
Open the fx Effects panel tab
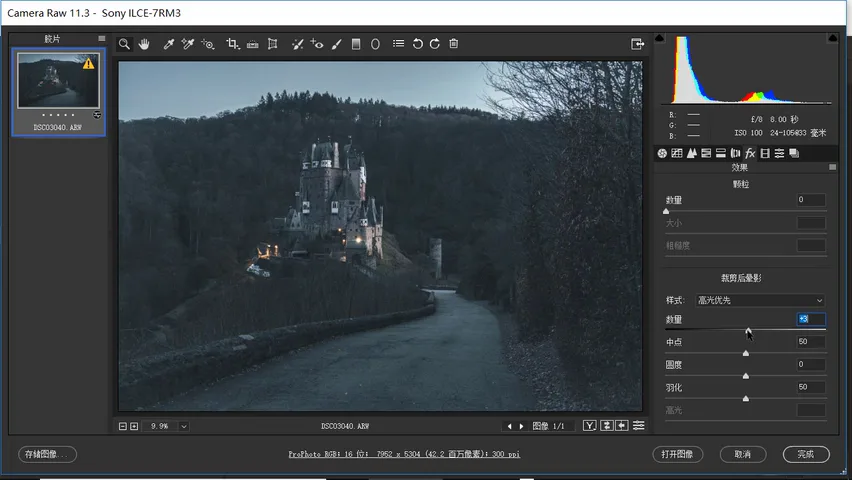click(x=750, y=153)
